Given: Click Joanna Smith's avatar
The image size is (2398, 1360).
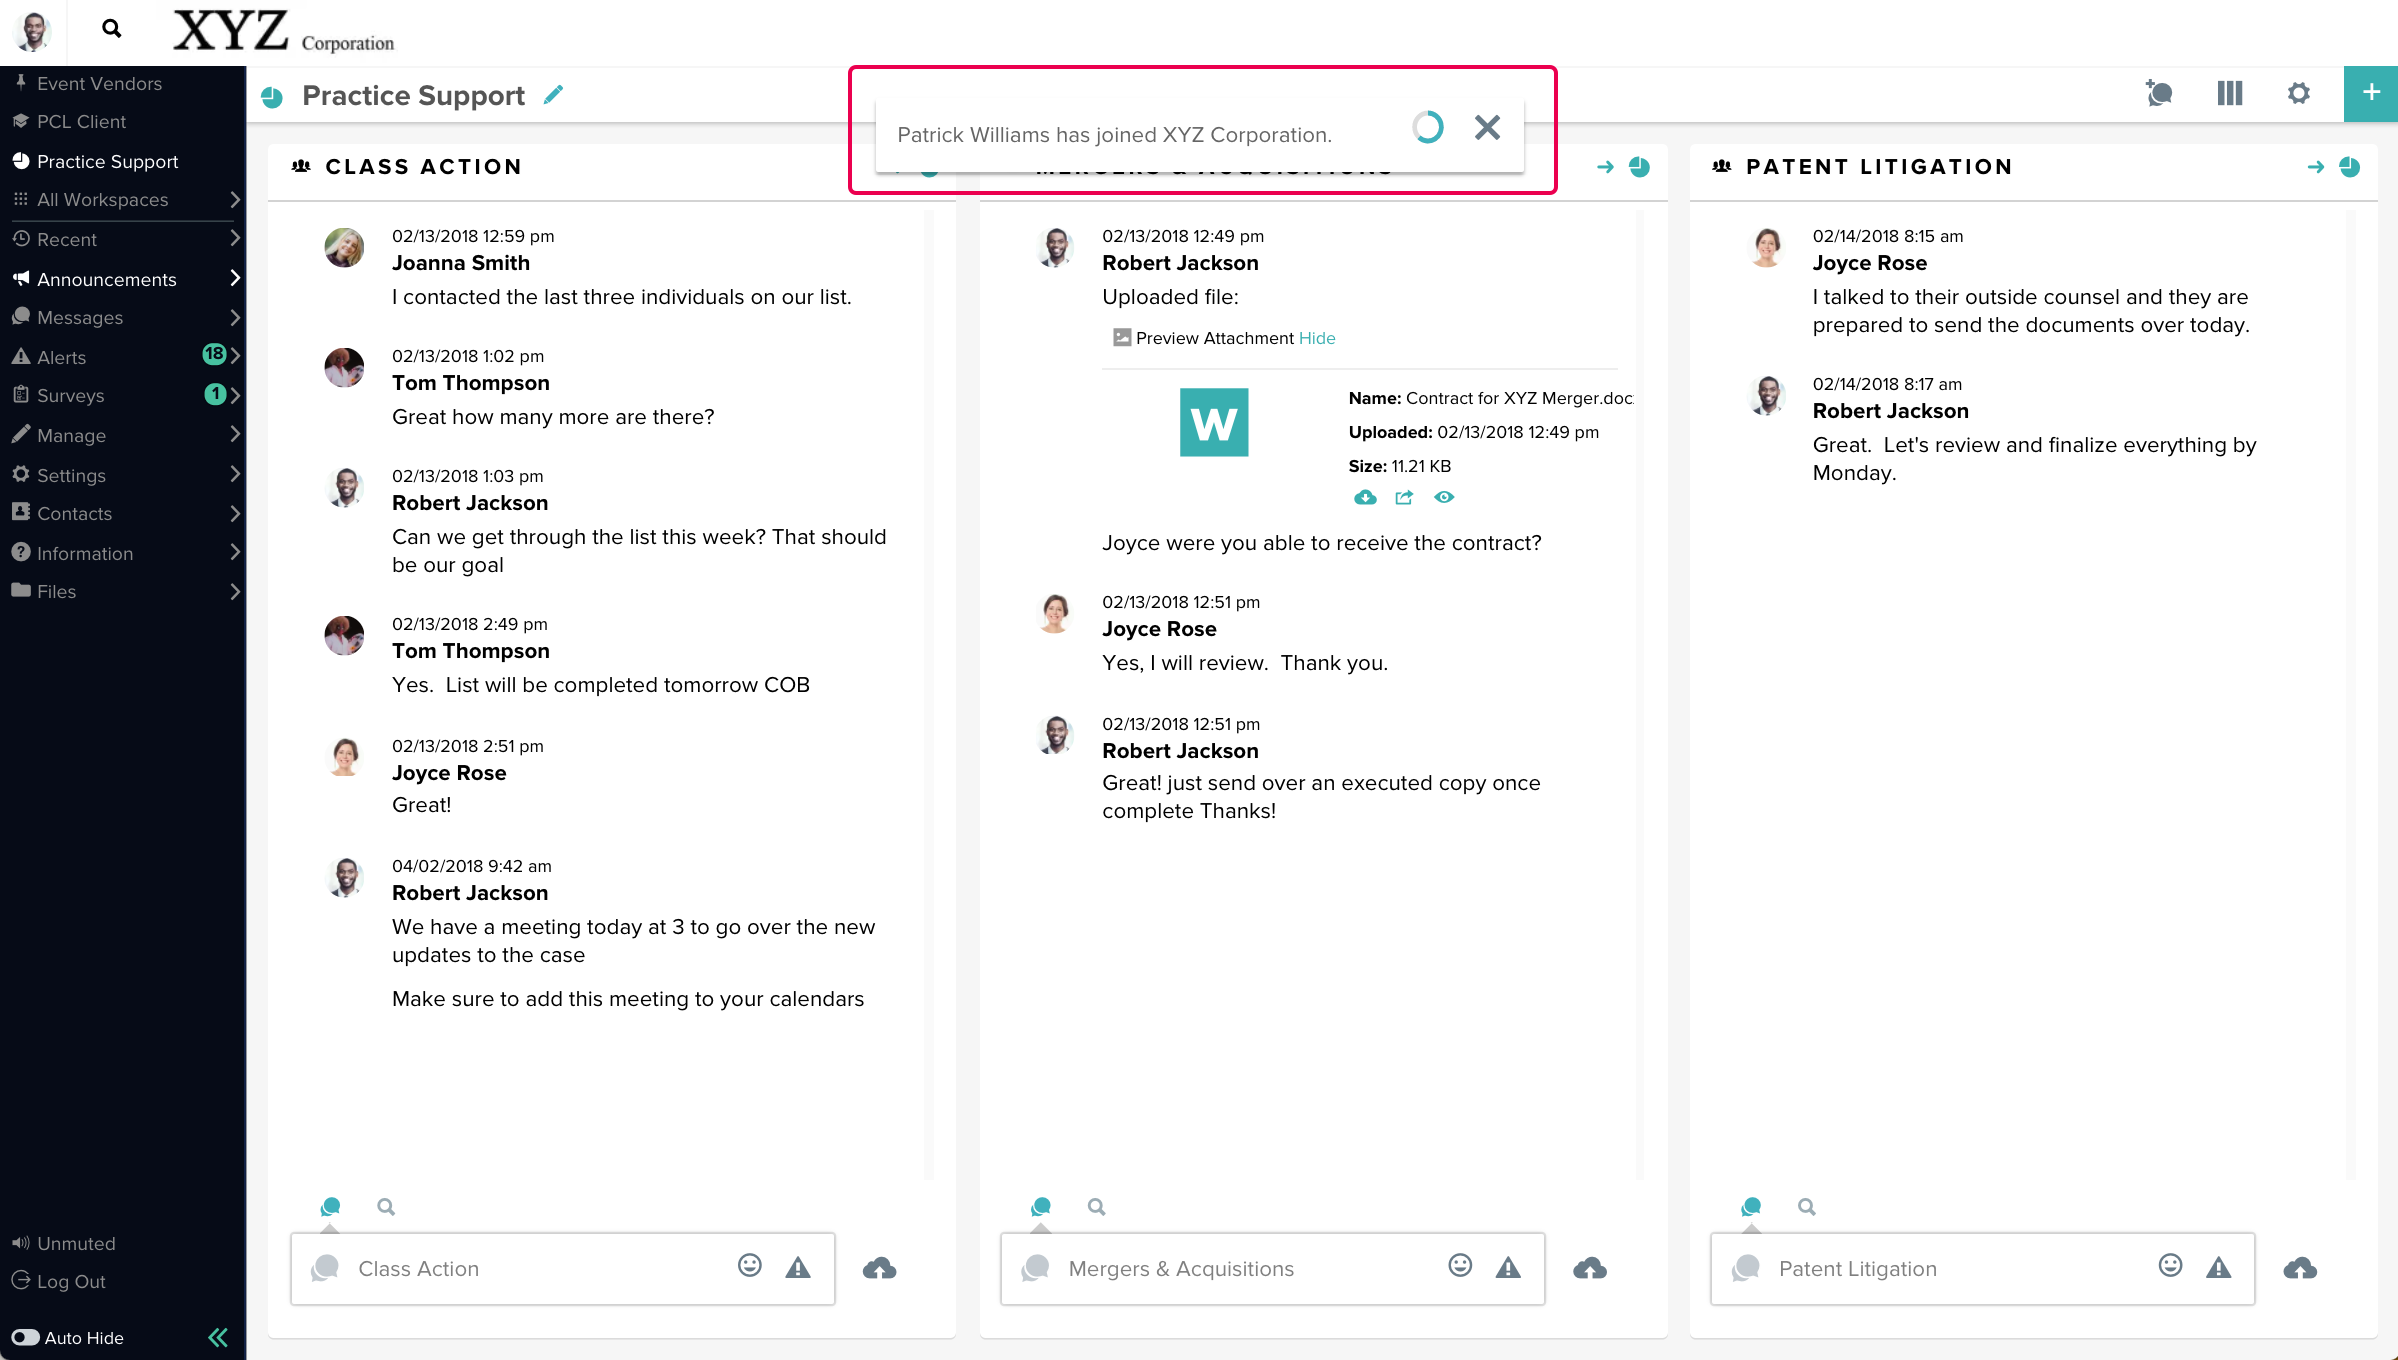Looking at the screenshot, I should 344,247.
